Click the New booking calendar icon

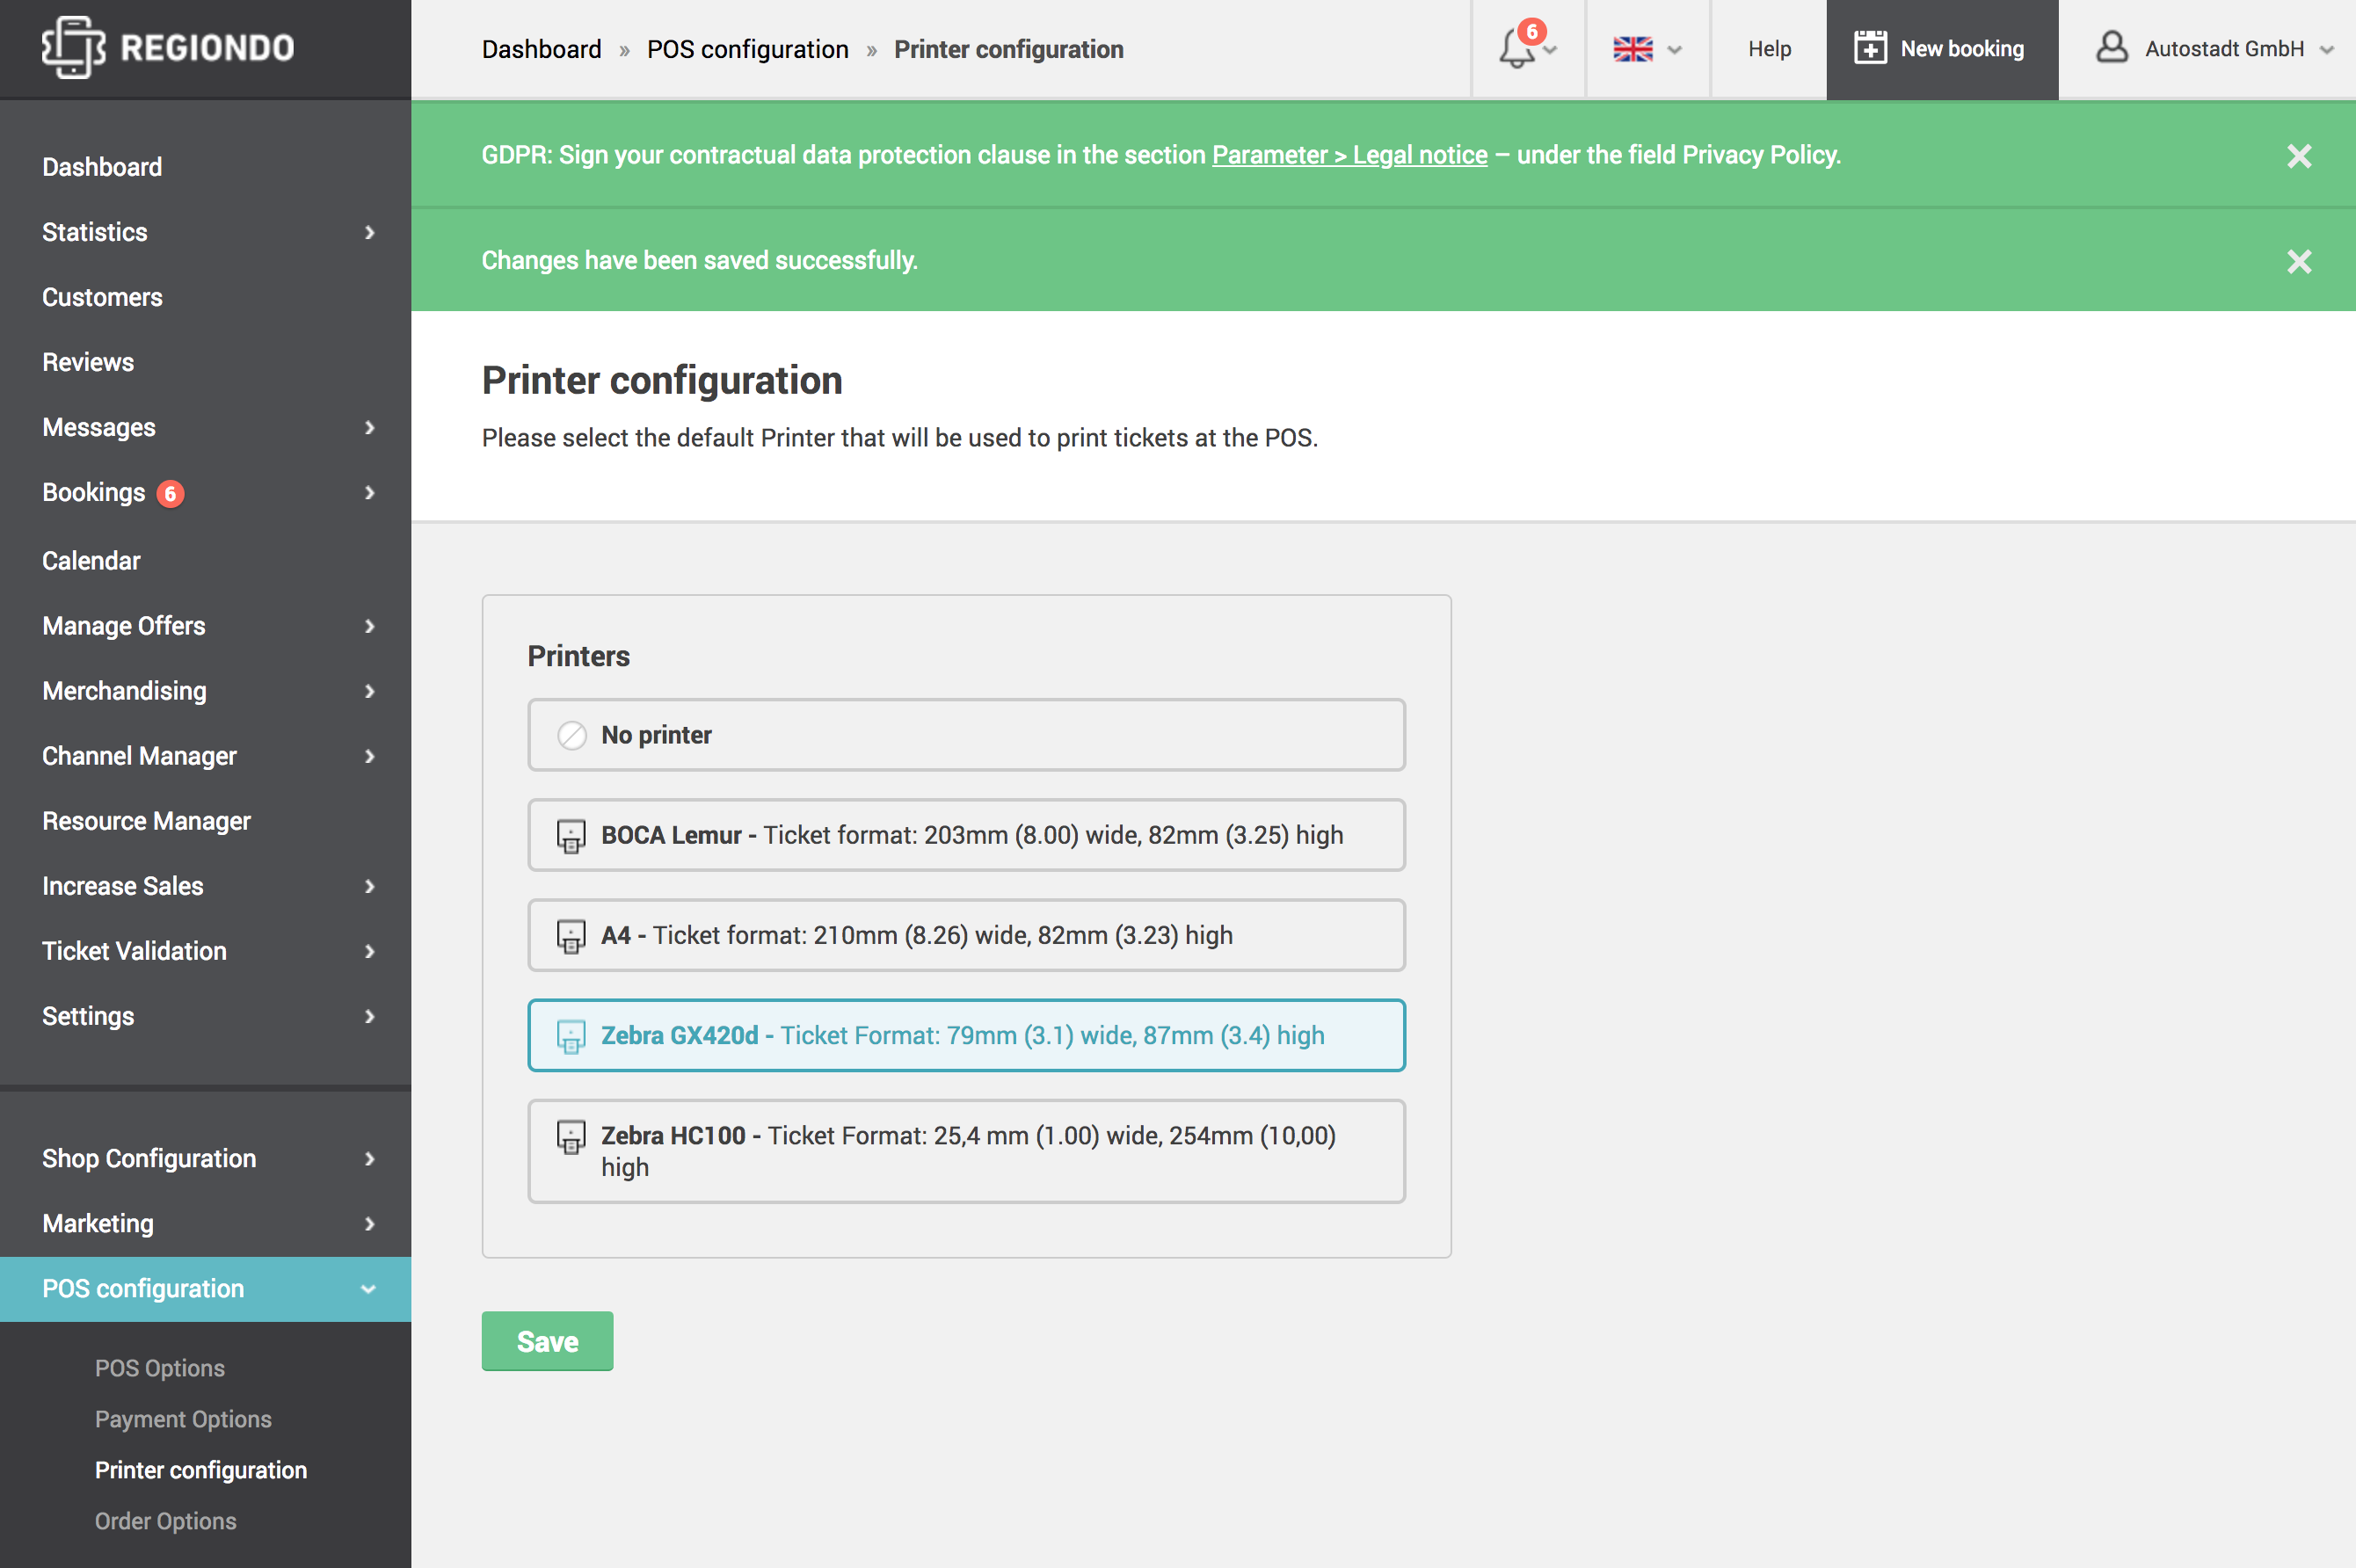click(1869, 48)
